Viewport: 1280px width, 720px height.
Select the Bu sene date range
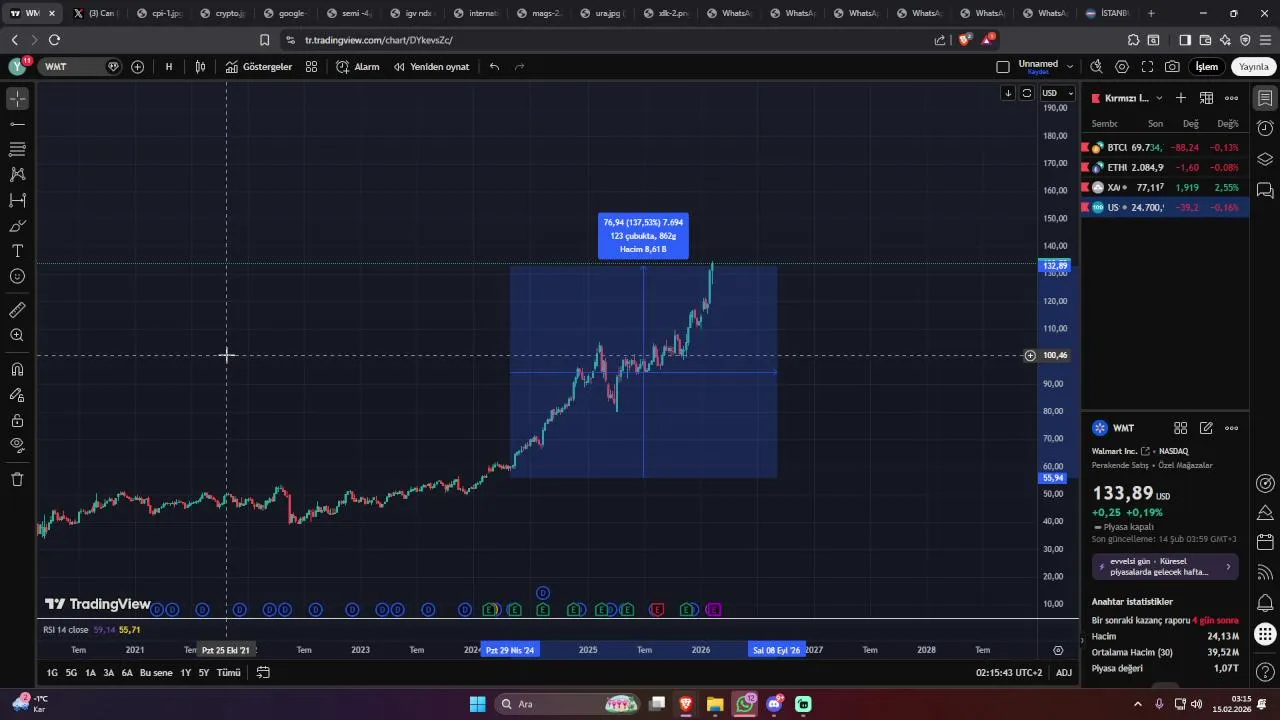click(156, 673)
